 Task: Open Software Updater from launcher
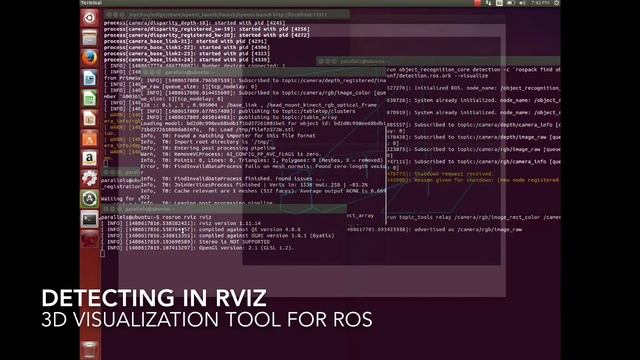point(89,199)
